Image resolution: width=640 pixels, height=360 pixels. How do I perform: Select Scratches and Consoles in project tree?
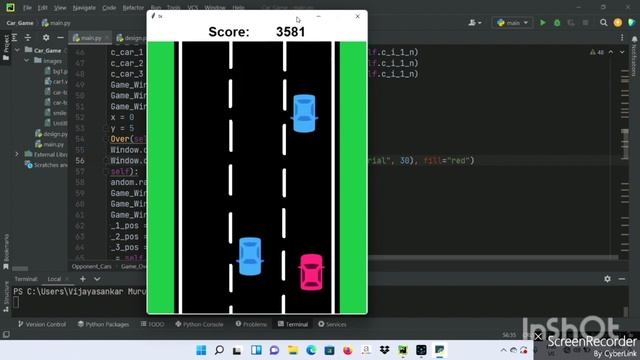click(46, 165)
